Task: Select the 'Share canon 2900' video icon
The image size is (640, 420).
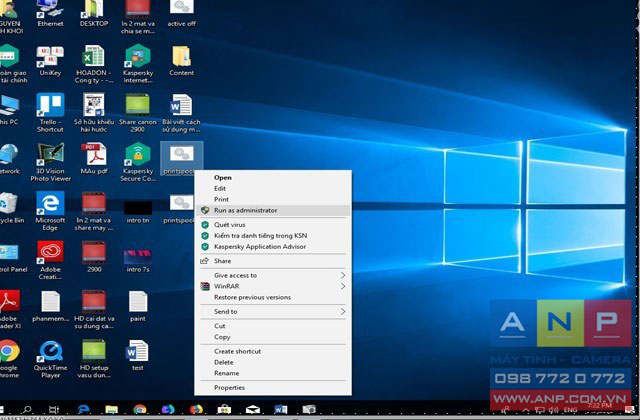Action: [138, 113]
